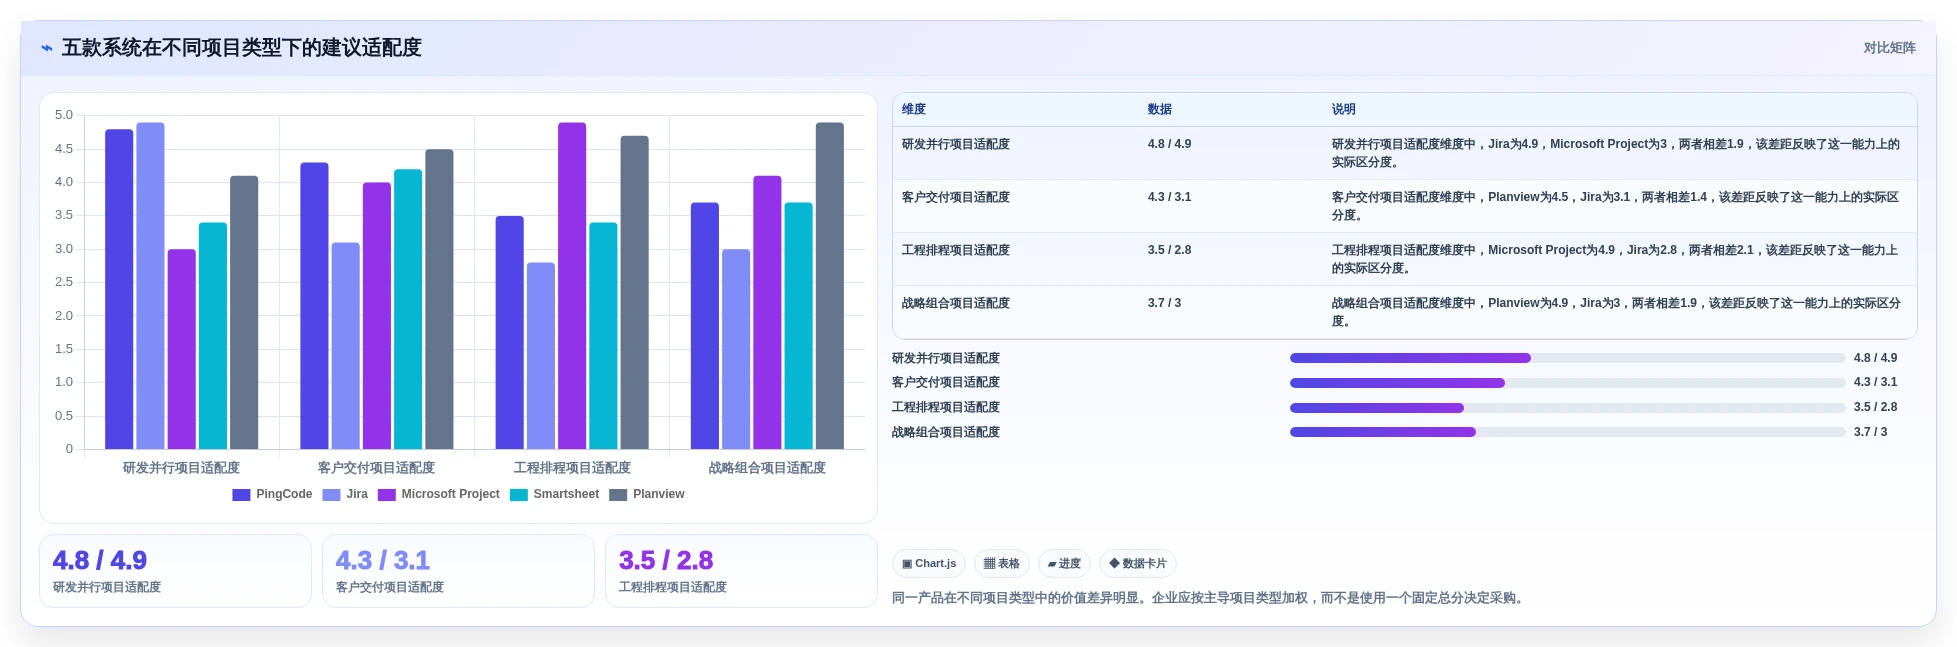Click Microsoft Project bar in 工程排程项目适配度 group
This screenshot has width=1957, height=647.
[x=572, y=286]
